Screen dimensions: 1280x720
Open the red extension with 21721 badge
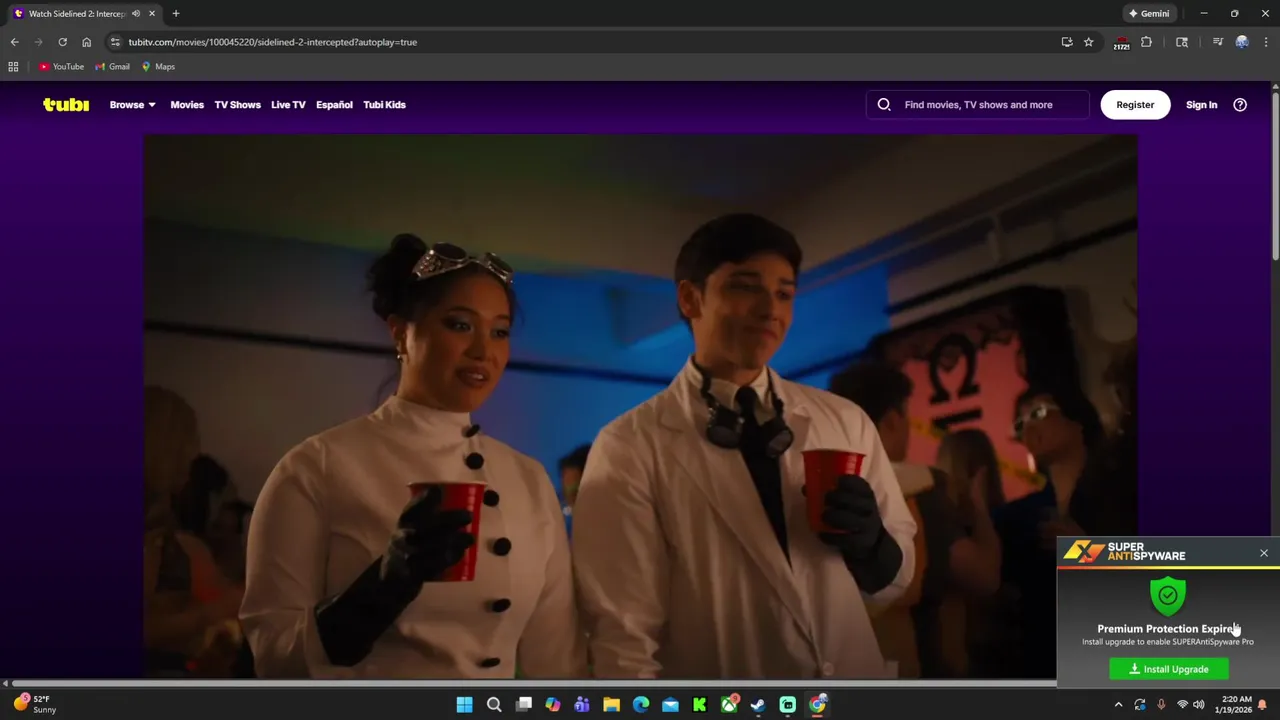tap(1121, 43)
